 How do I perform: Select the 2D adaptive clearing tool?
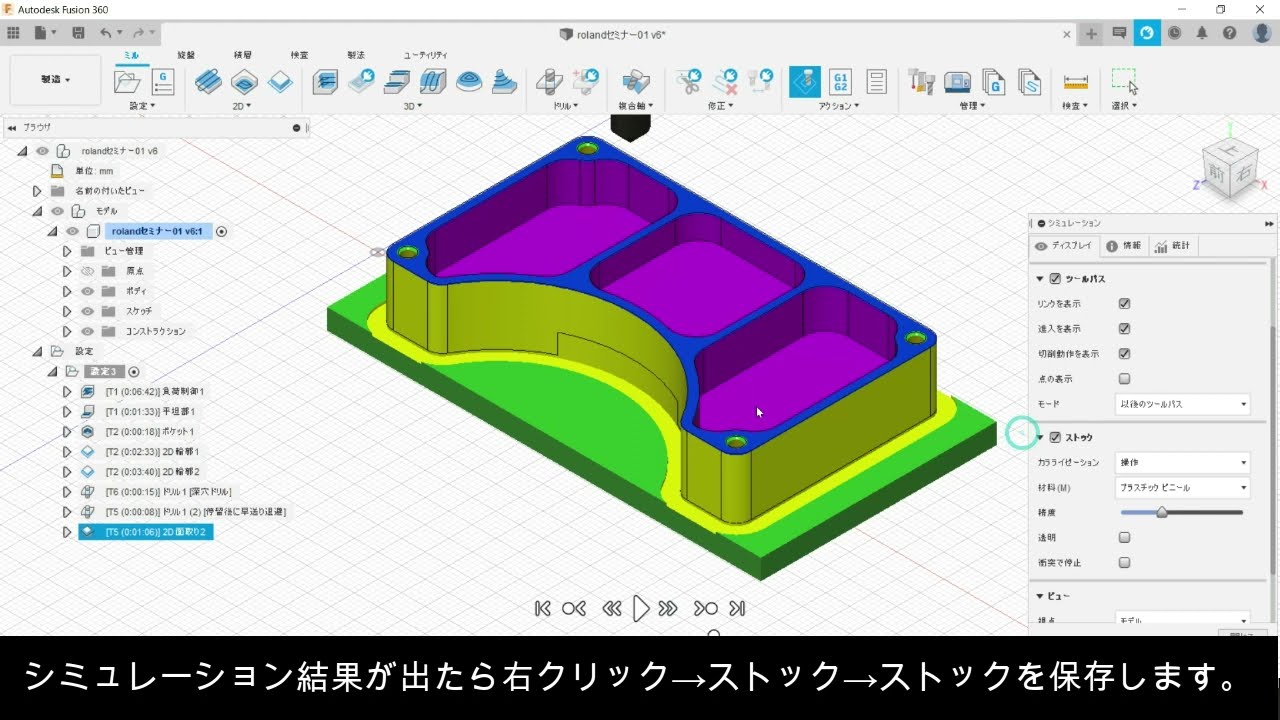tap(208, 82)
